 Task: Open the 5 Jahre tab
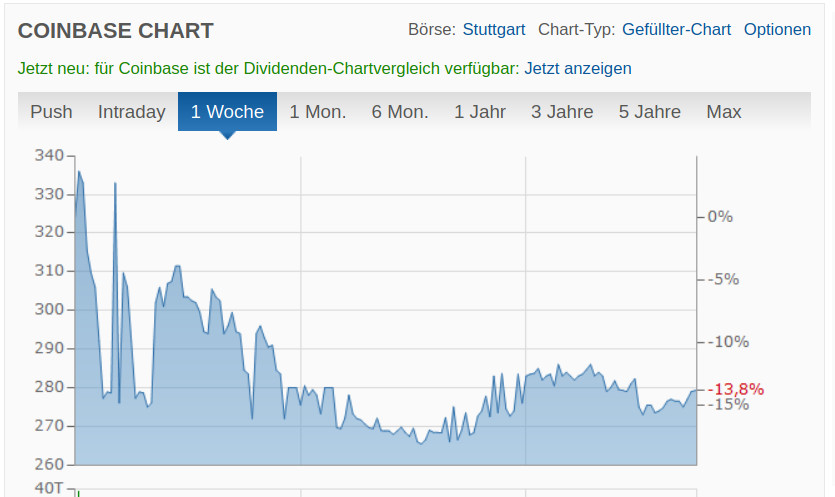click(650, 112)
